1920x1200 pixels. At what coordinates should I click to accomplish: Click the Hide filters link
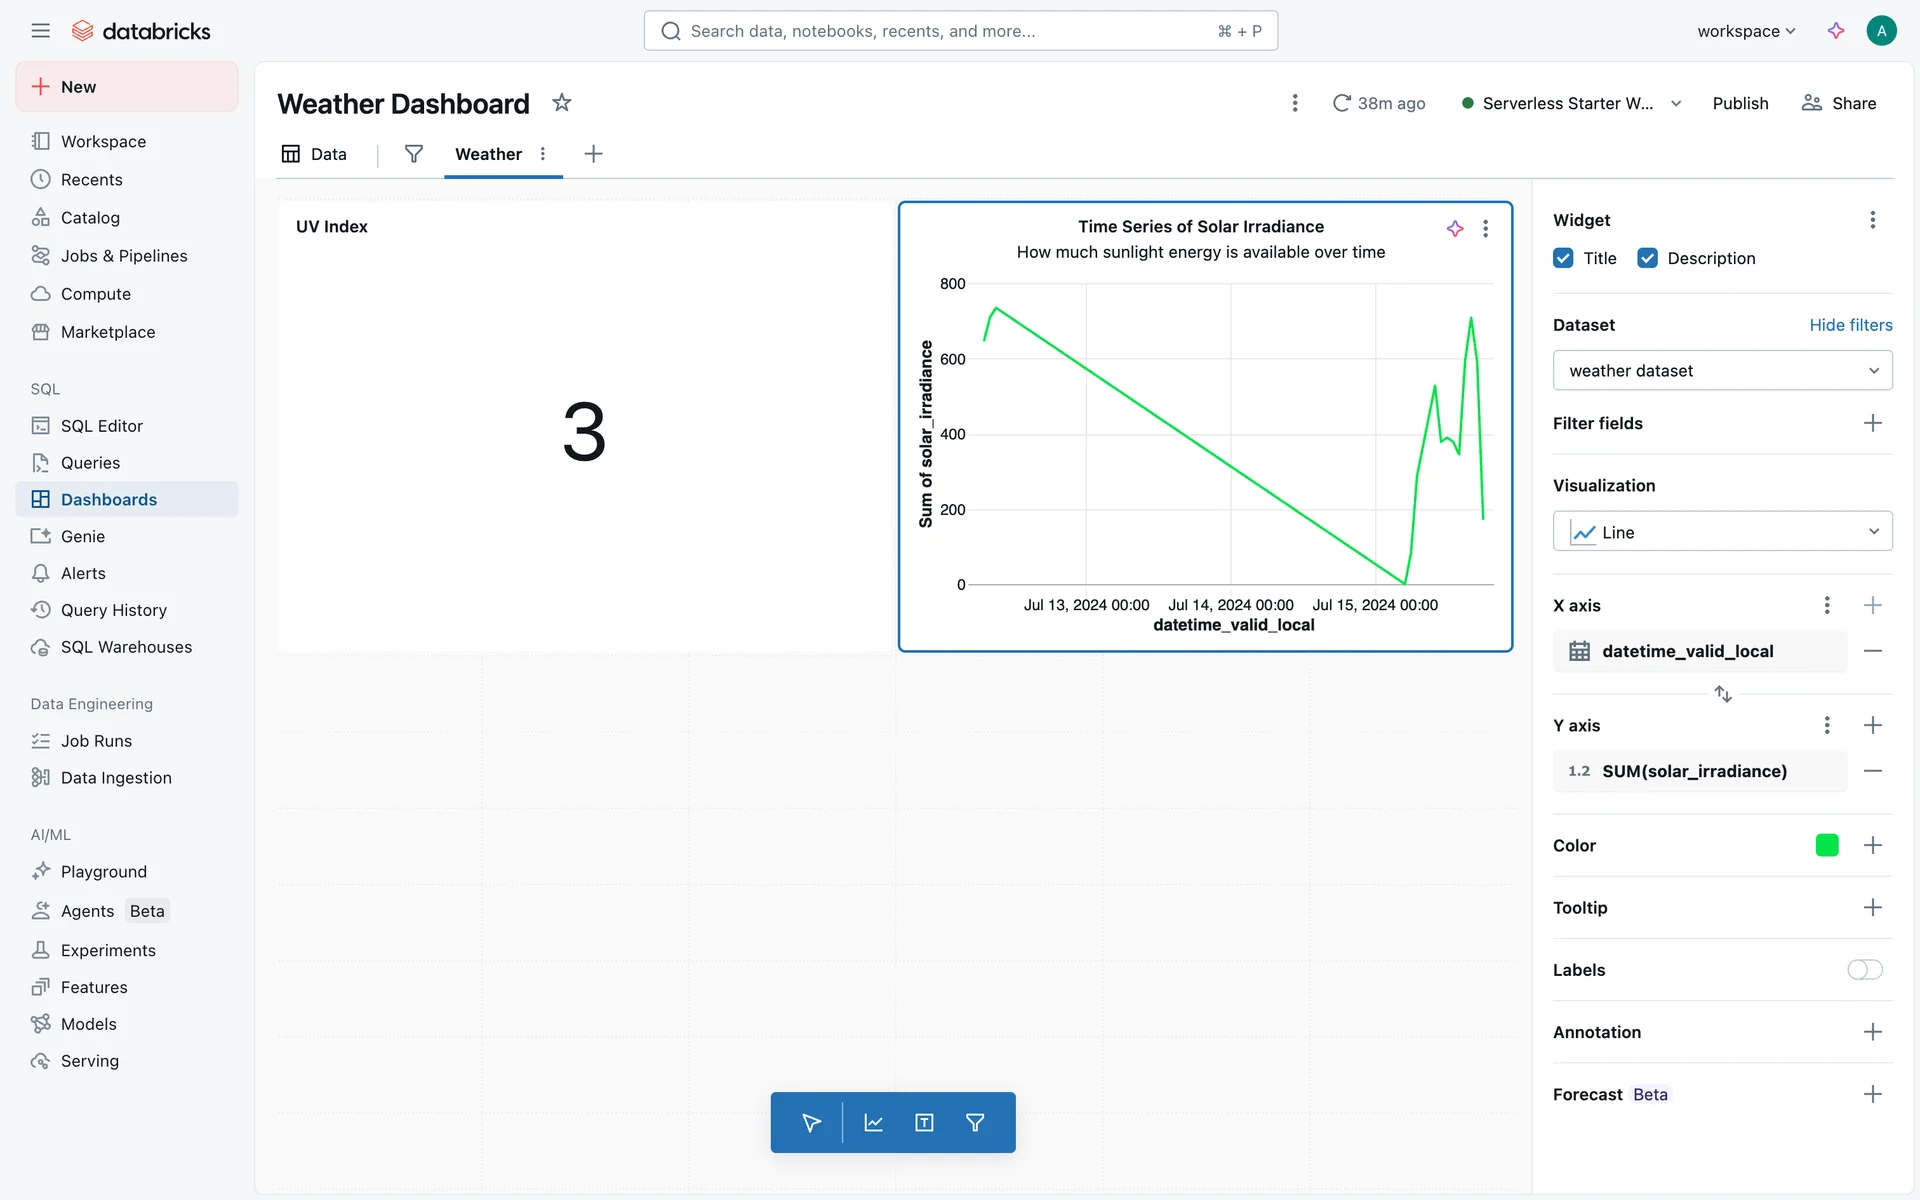(x=1850, y=325)
